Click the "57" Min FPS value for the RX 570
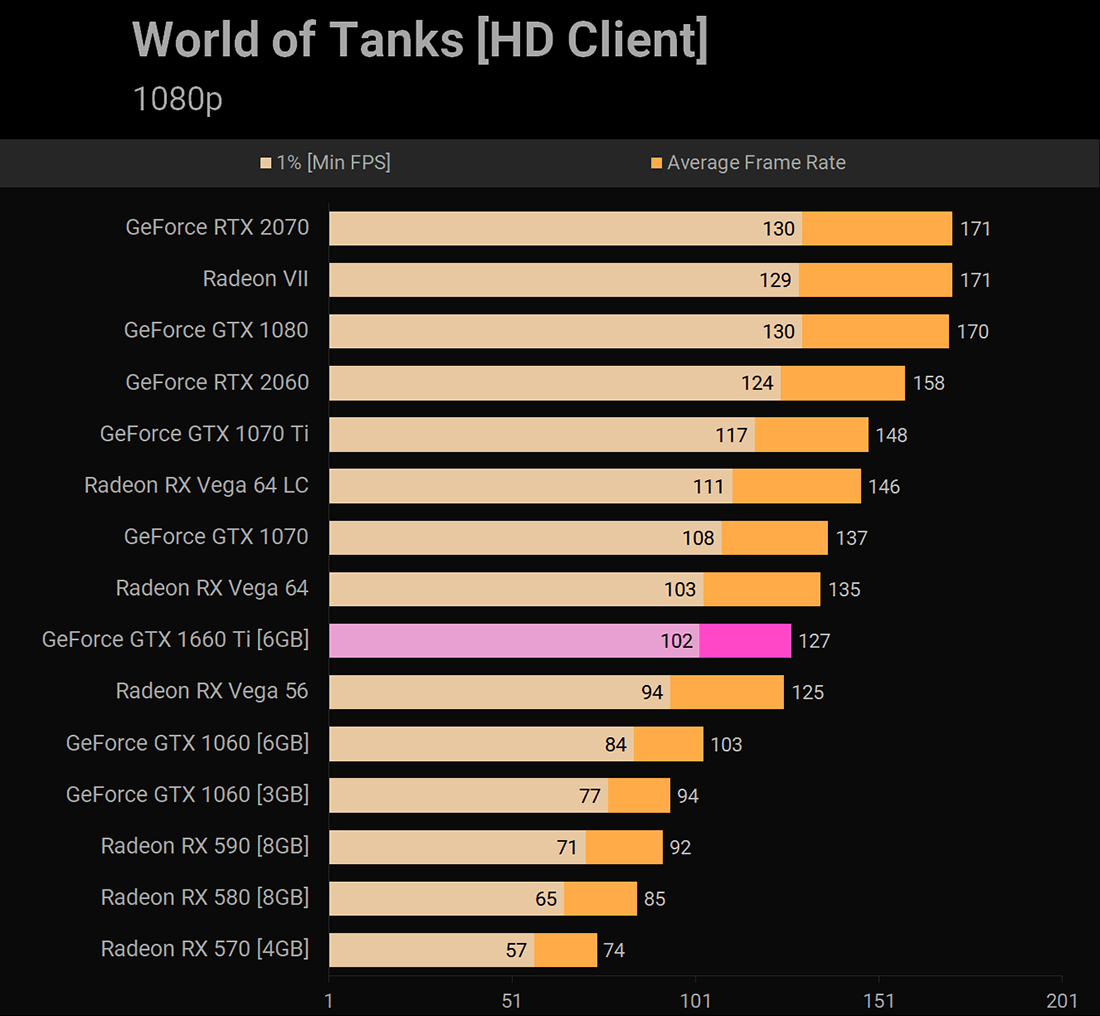 516,950
